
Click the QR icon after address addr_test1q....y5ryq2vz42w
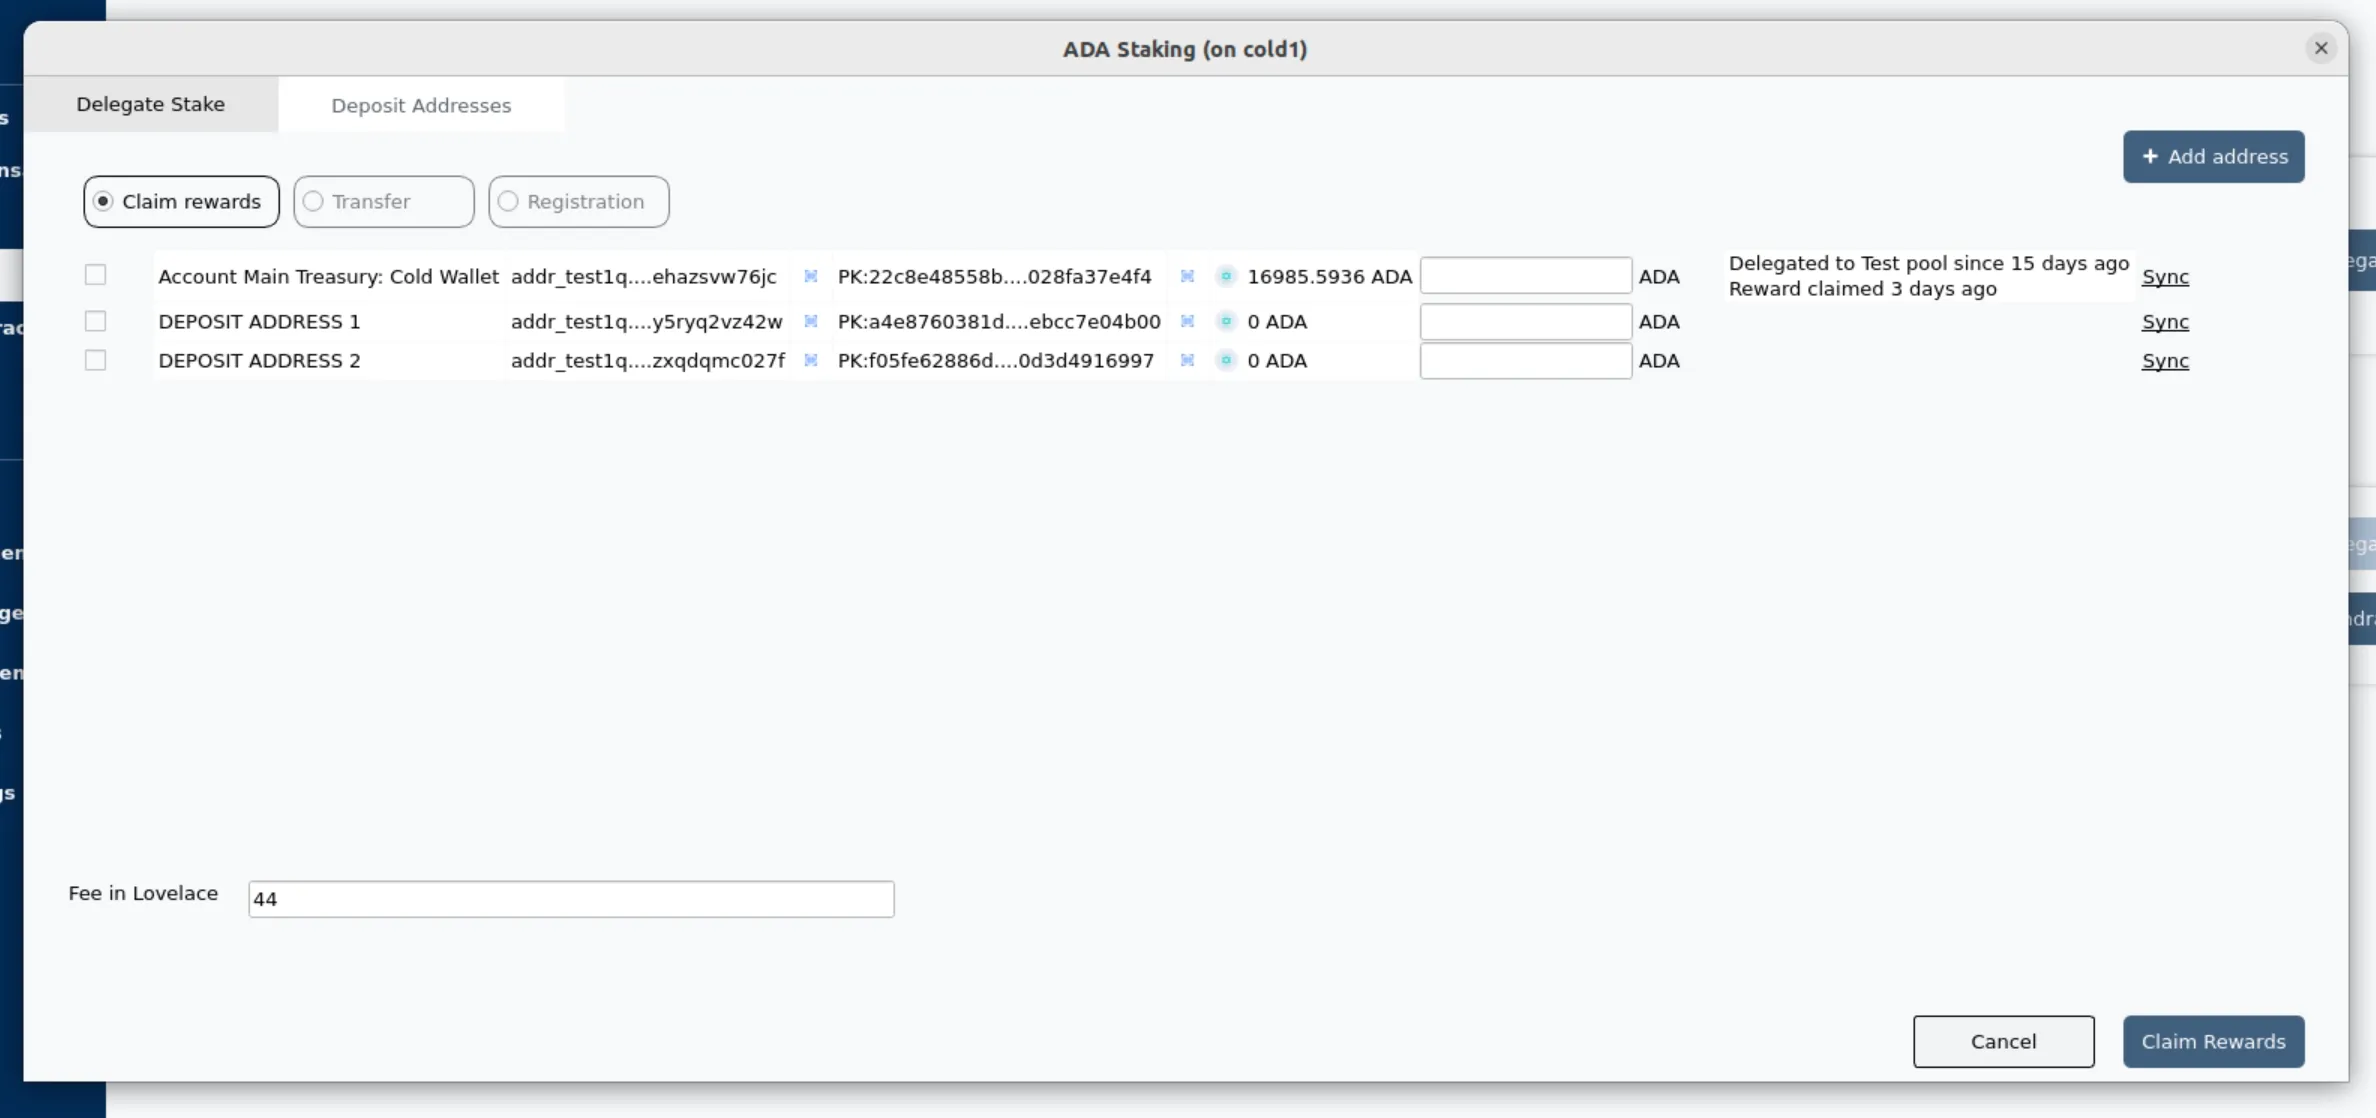(x=811, y=321)
